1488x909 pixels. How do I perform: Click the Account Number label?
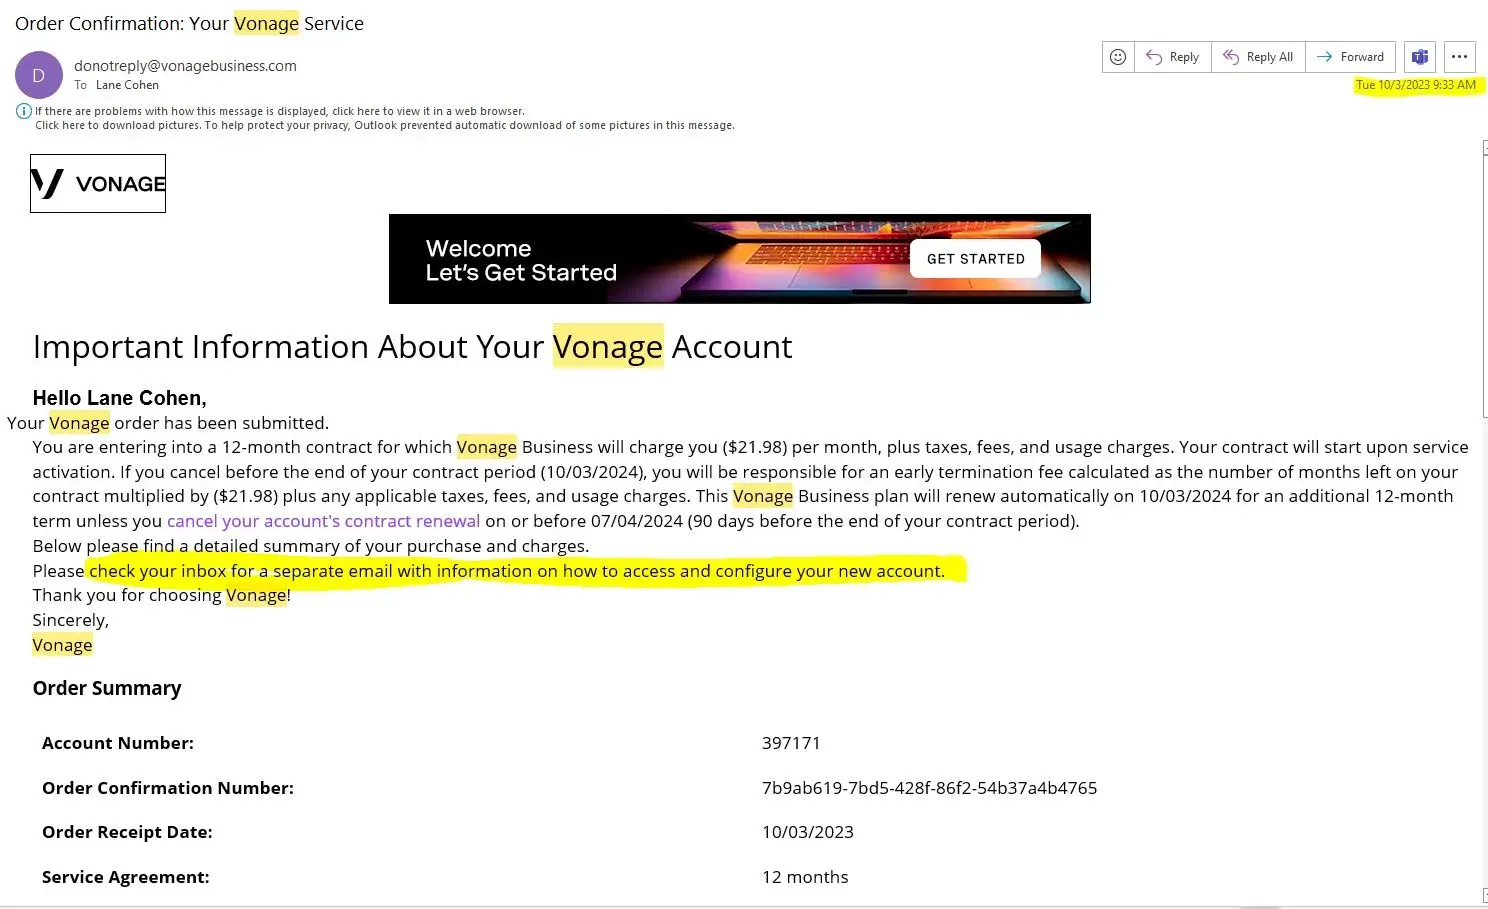pyautogui.click(x=118, y=743)
